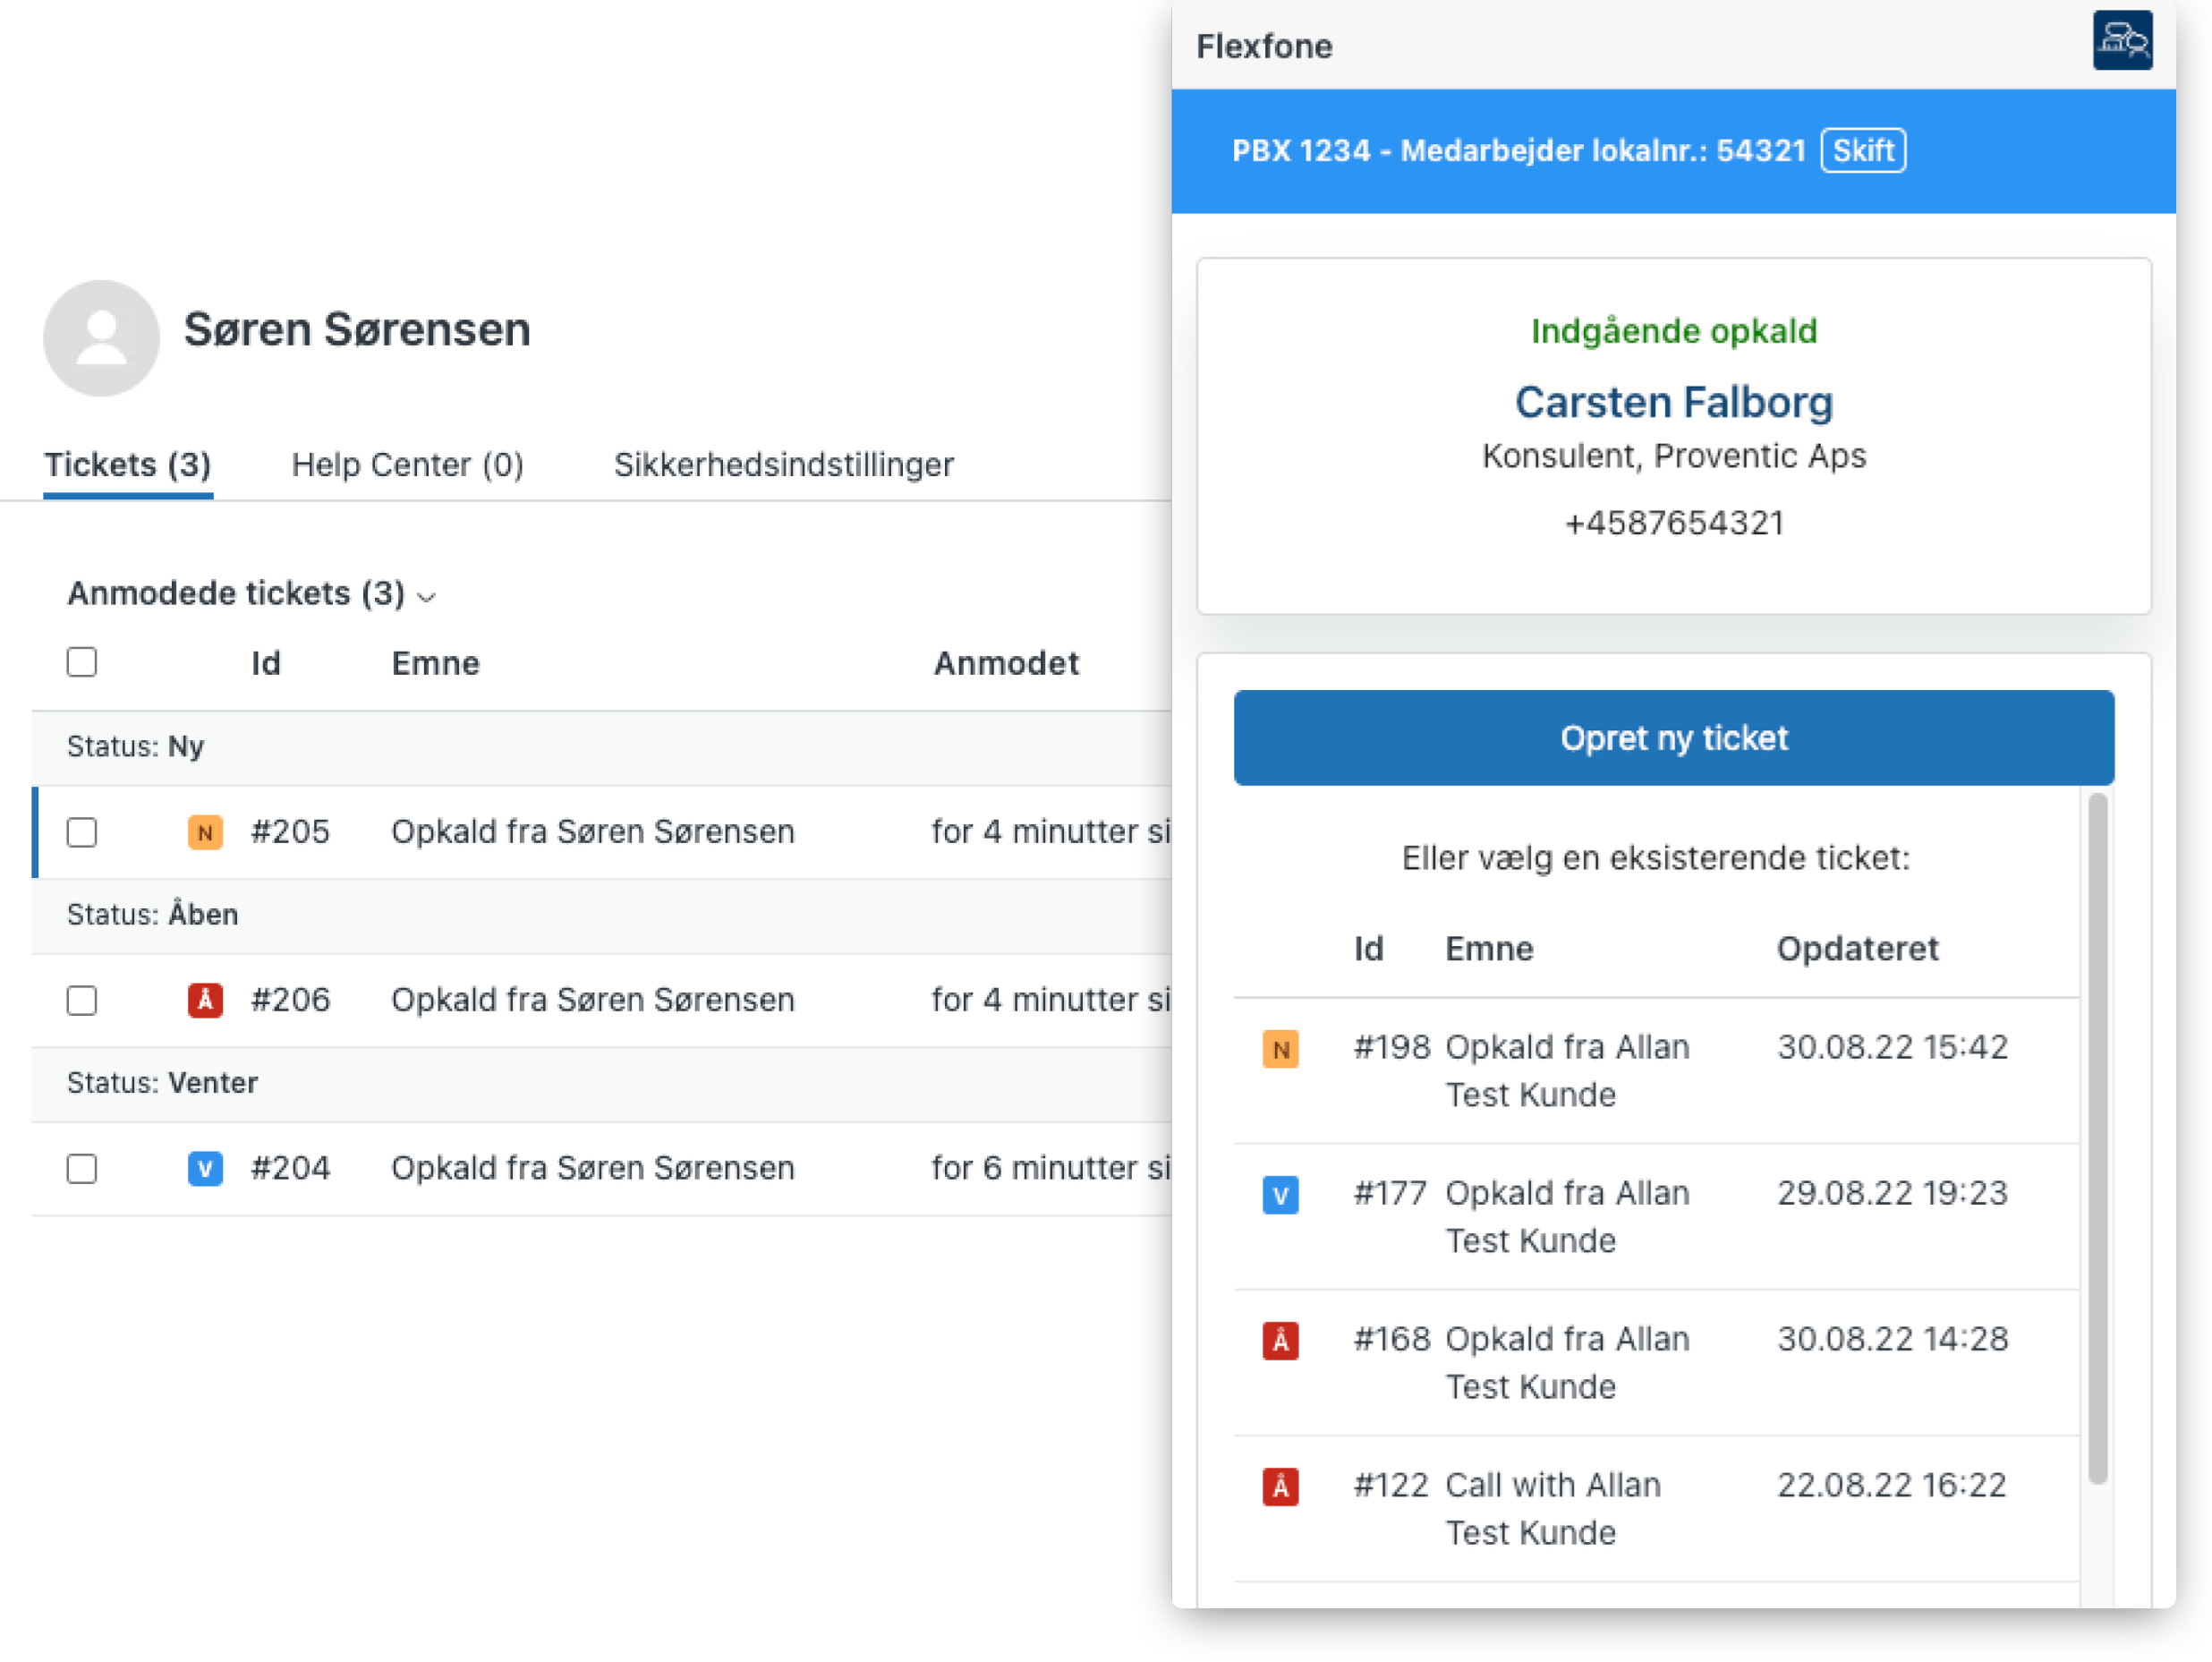Click the Anmodet column header
The height and width of the screenshot is (1662, 2212).
1006,663
